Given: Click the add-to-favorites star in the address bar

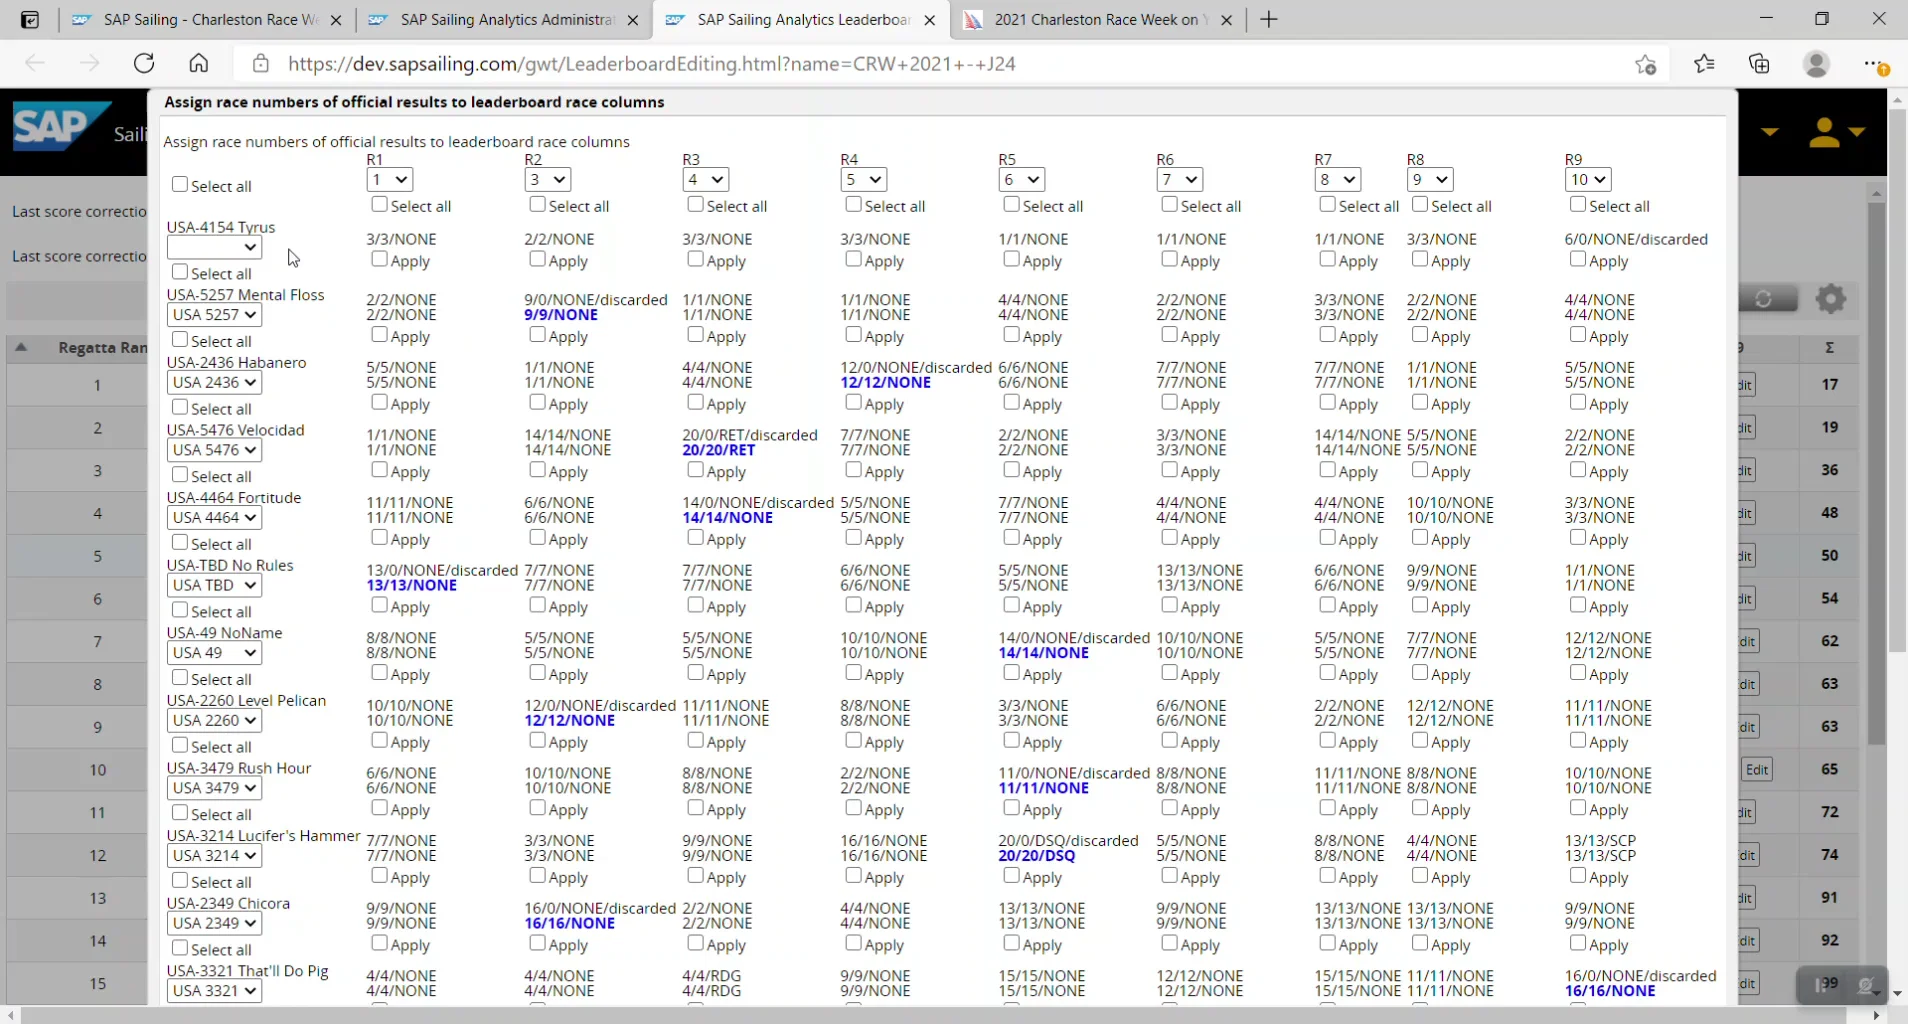Looking at the screenshot, I should pos(1646,63).
